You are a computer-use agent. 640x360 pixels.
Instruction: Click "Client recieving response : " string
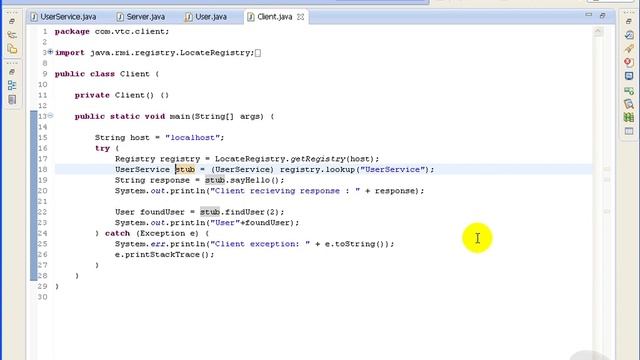(x=285, y=191)
